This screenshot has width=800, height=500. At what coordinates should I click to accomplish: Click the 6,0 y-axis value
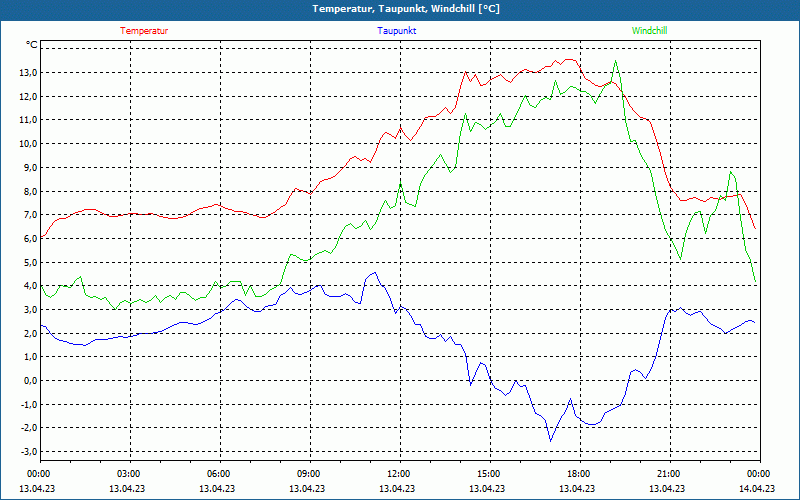30,238
